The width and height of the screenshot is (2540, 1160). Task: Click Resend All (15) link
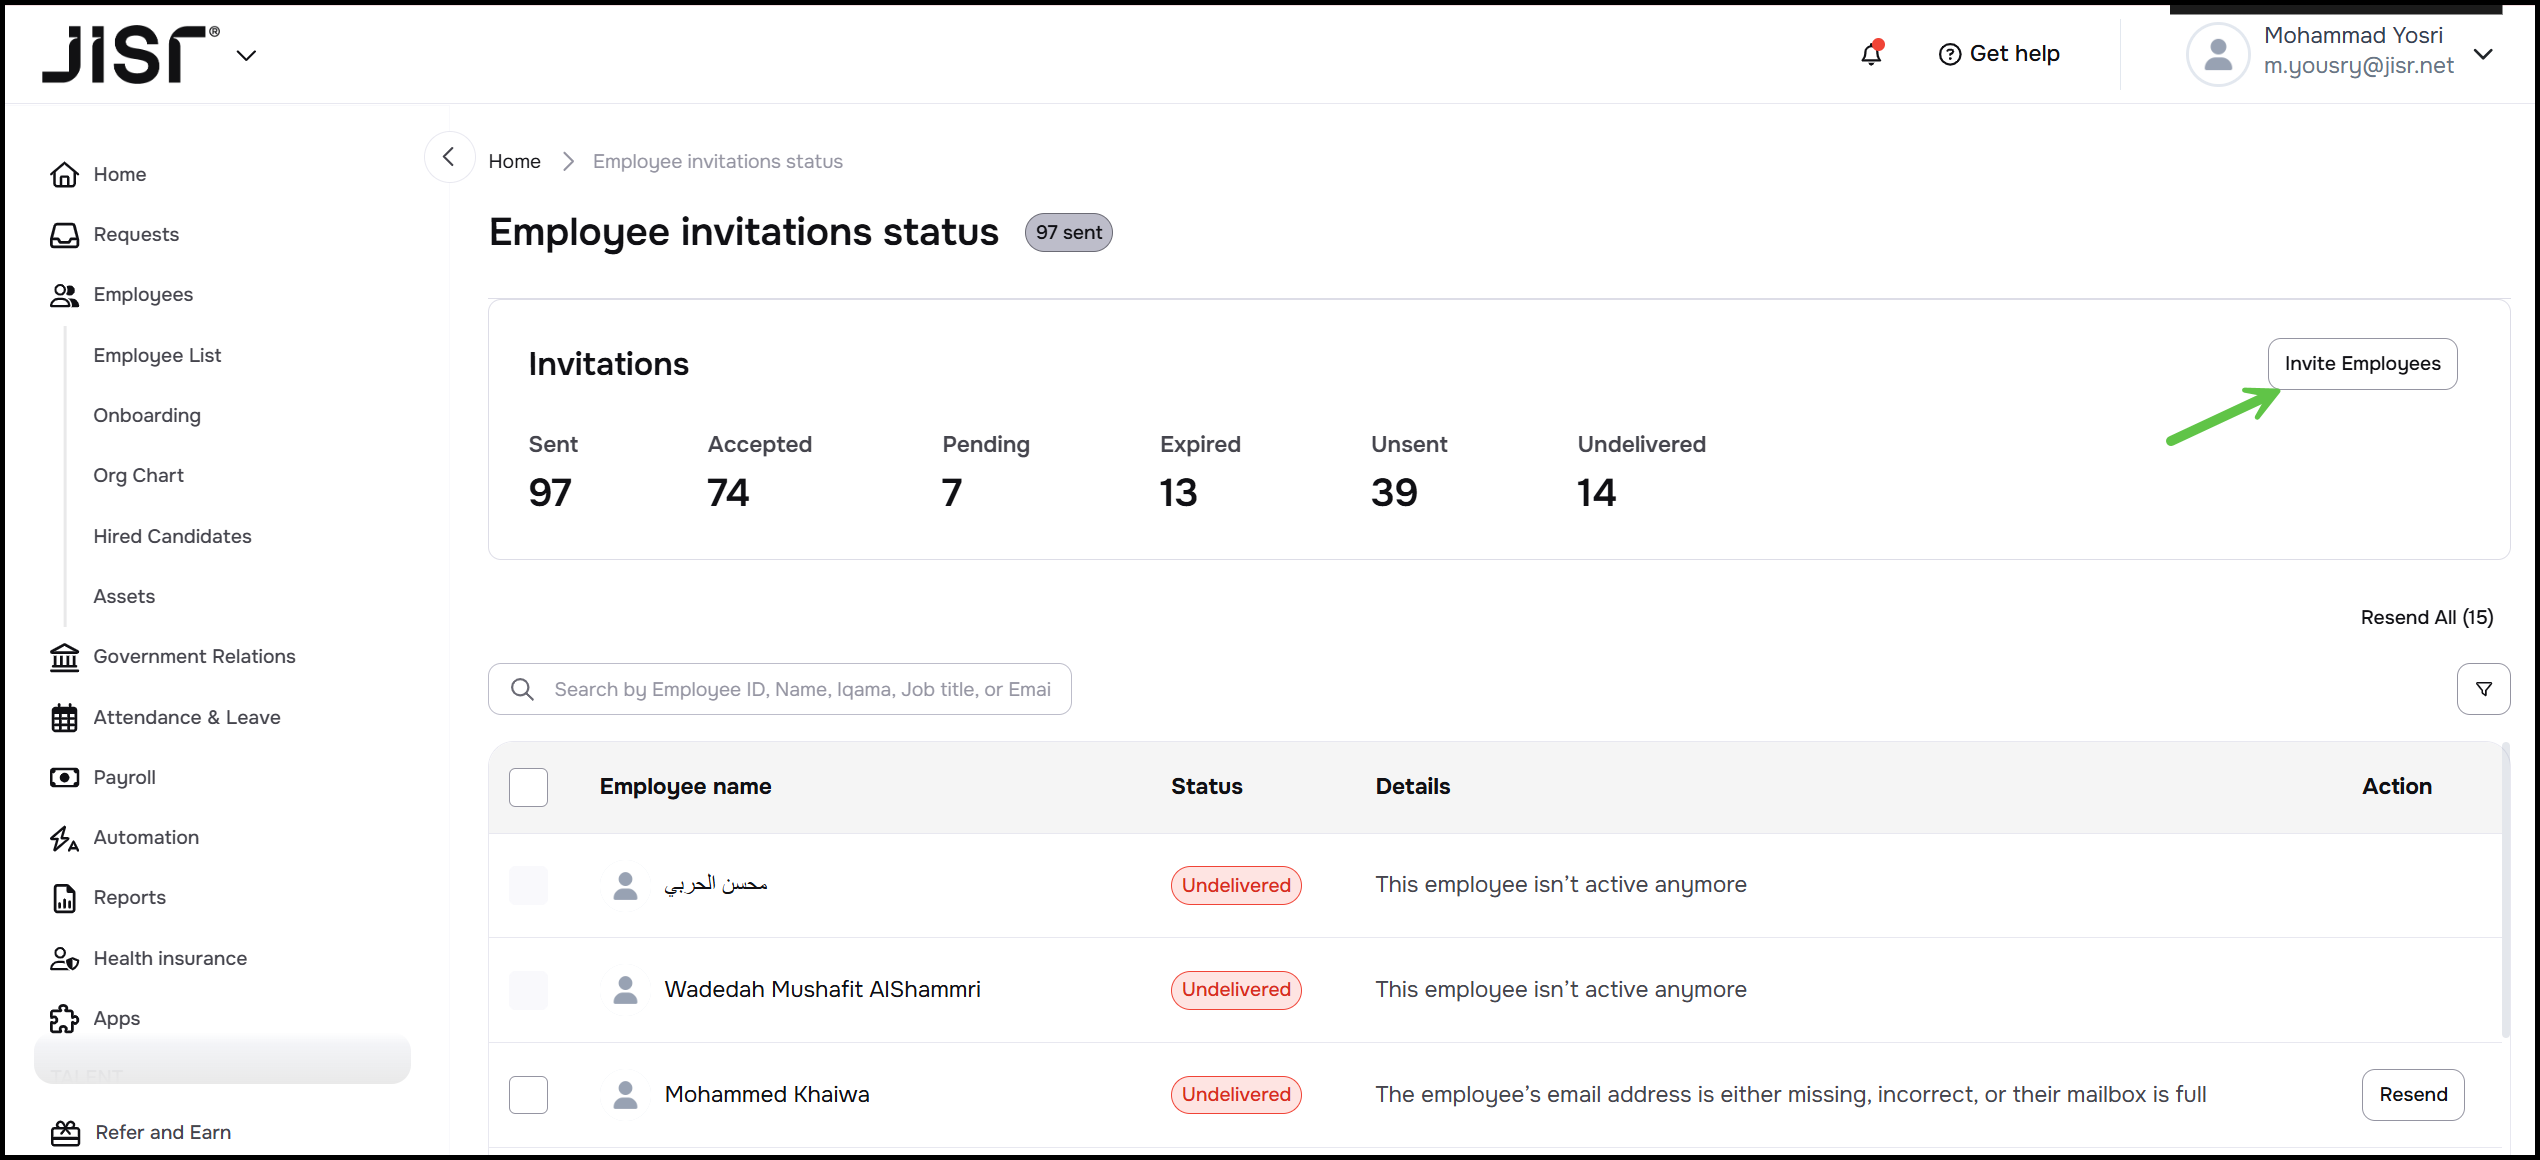pyautogui.click(x=2426, y=617)
